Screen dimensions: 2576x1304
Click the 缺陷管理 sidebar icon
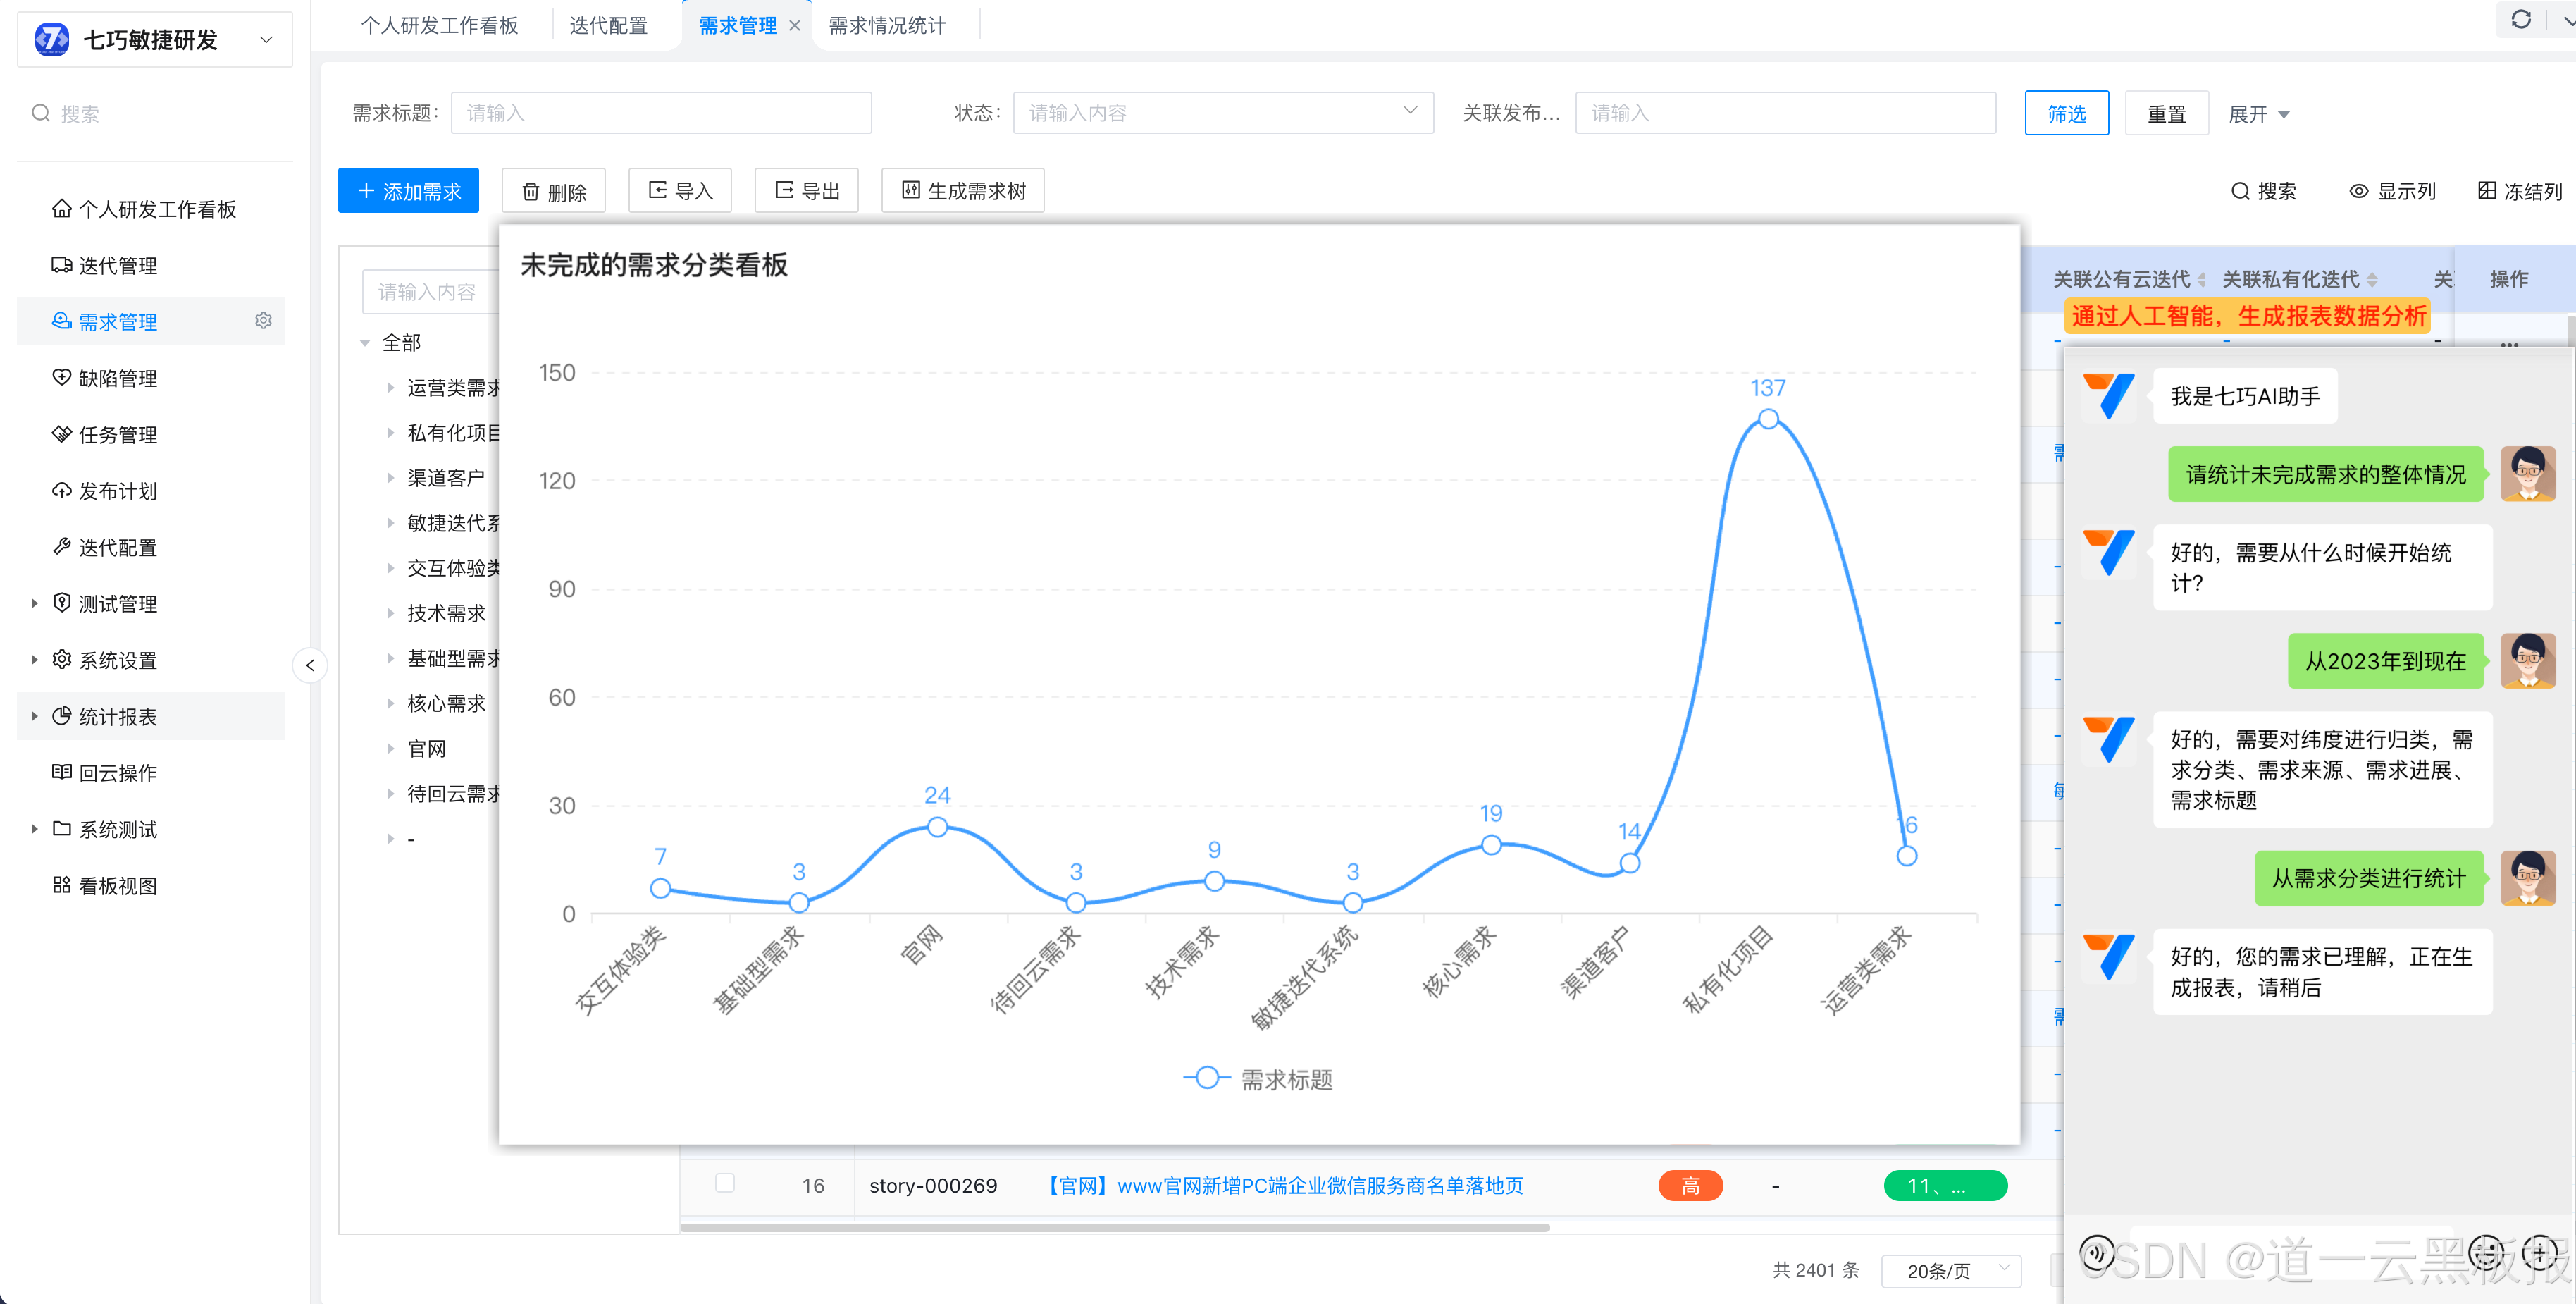pos(61,378)
